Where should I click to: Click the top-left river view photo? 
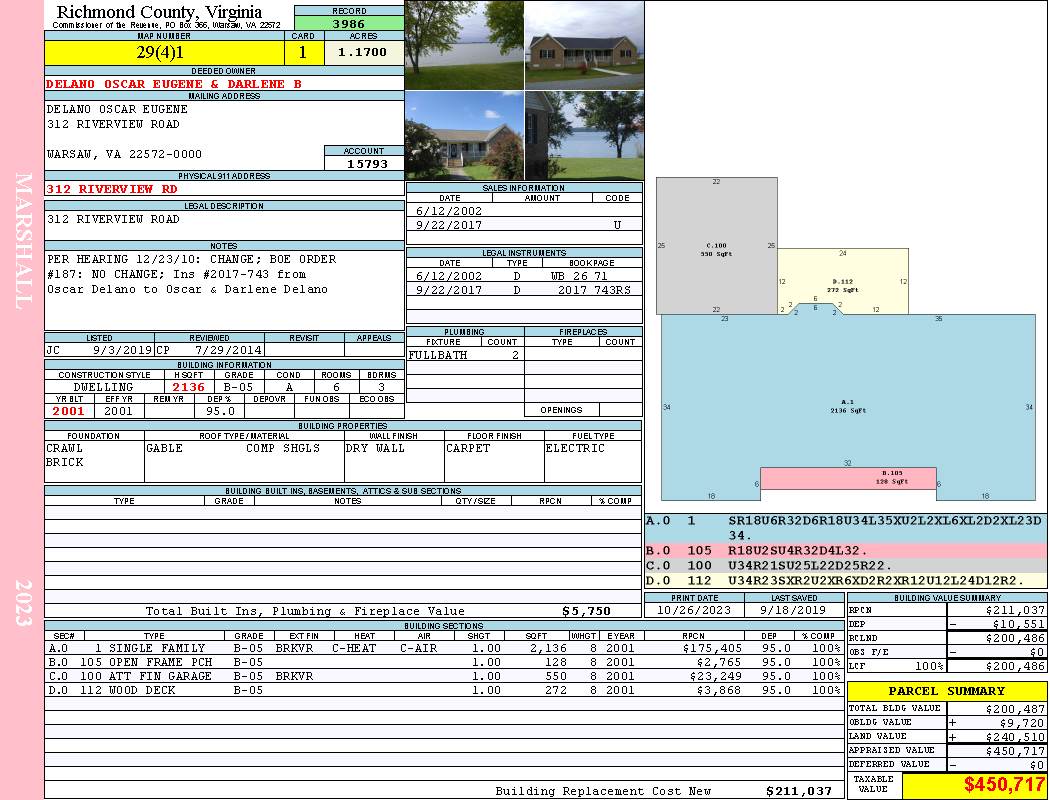coord(464,45)
